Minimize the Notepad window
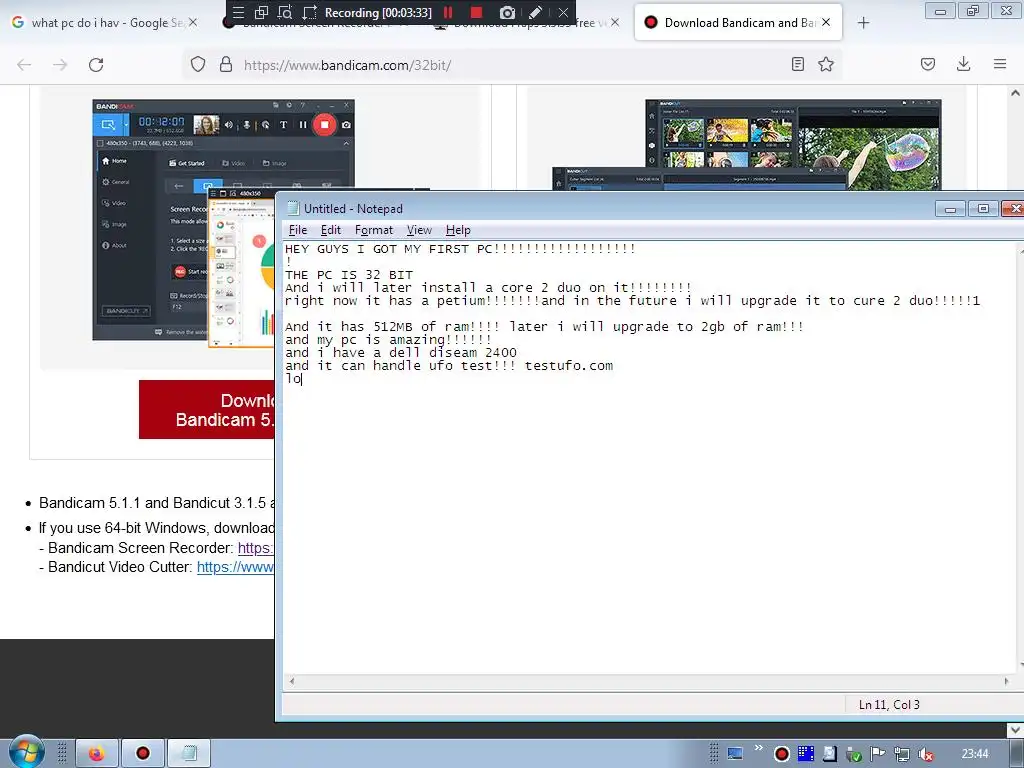 950,209
